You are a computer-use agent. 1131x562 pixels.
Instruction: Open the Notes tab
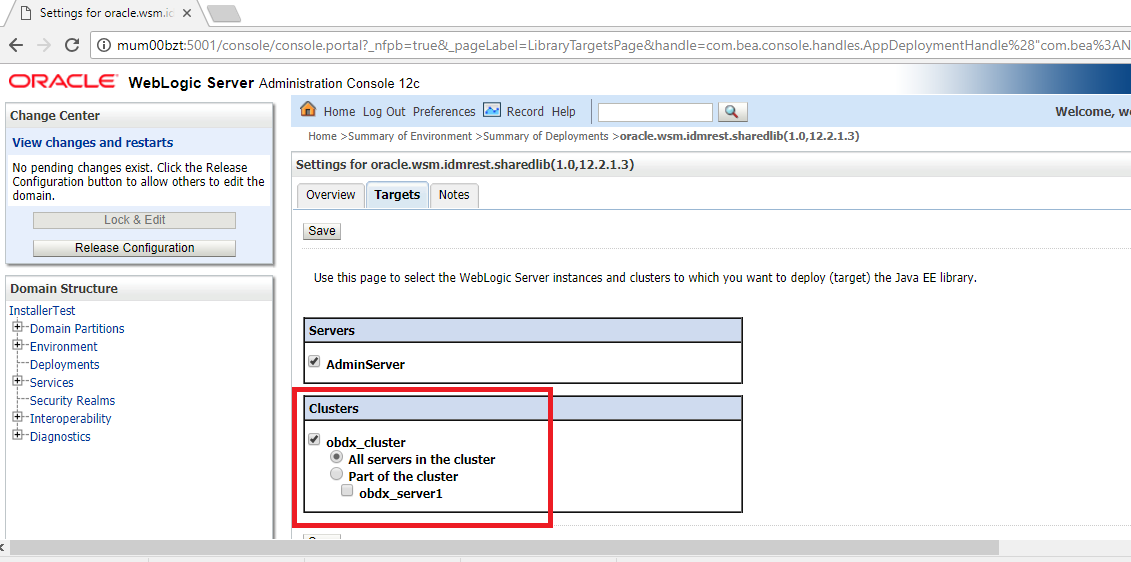454,195
